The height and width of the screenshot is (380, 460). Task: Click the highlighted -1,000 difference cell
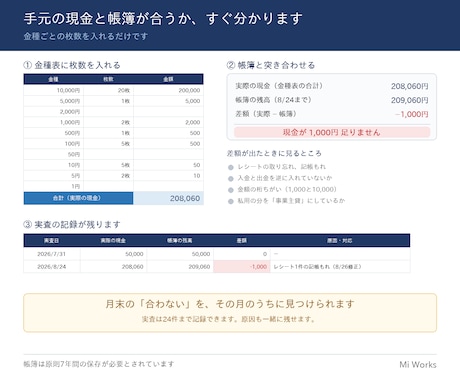pos(242,267)
